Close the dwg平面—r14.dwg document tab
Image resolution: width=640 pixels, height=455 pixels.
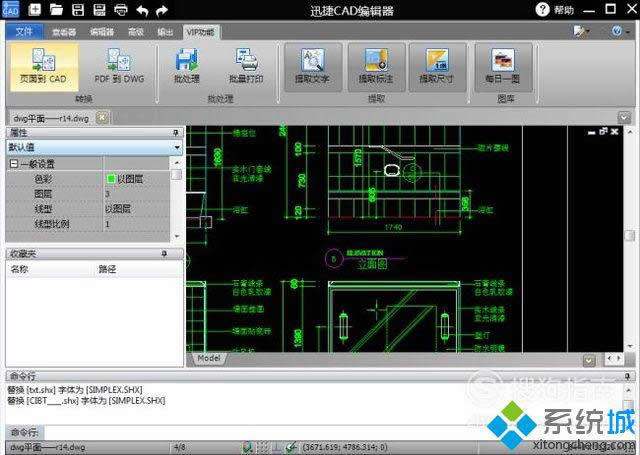pyautogui.click(x=102, y=118)
